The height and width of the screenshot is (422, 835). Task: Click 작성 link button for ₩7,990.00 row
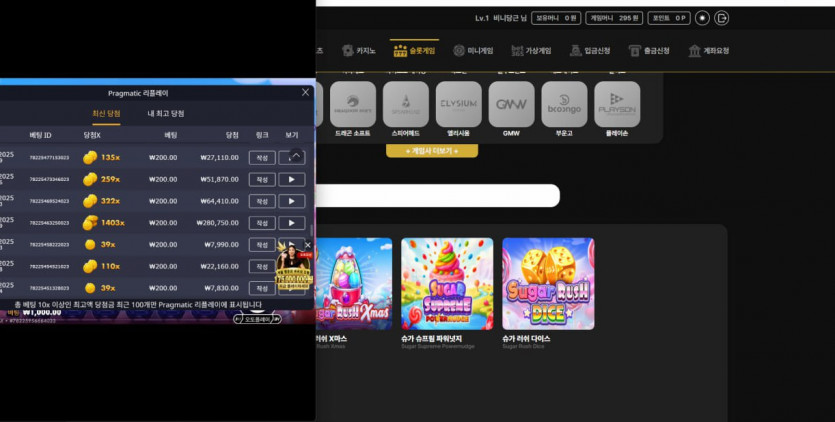tap(262, 245)
